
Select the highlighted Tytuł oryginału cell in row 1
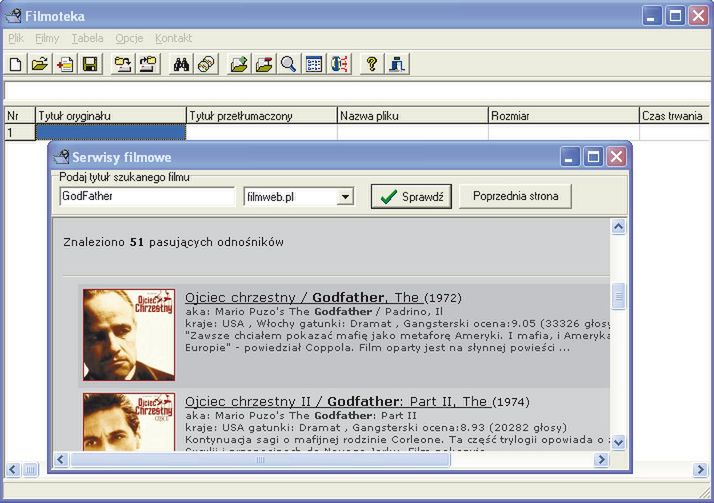(111, 132)
